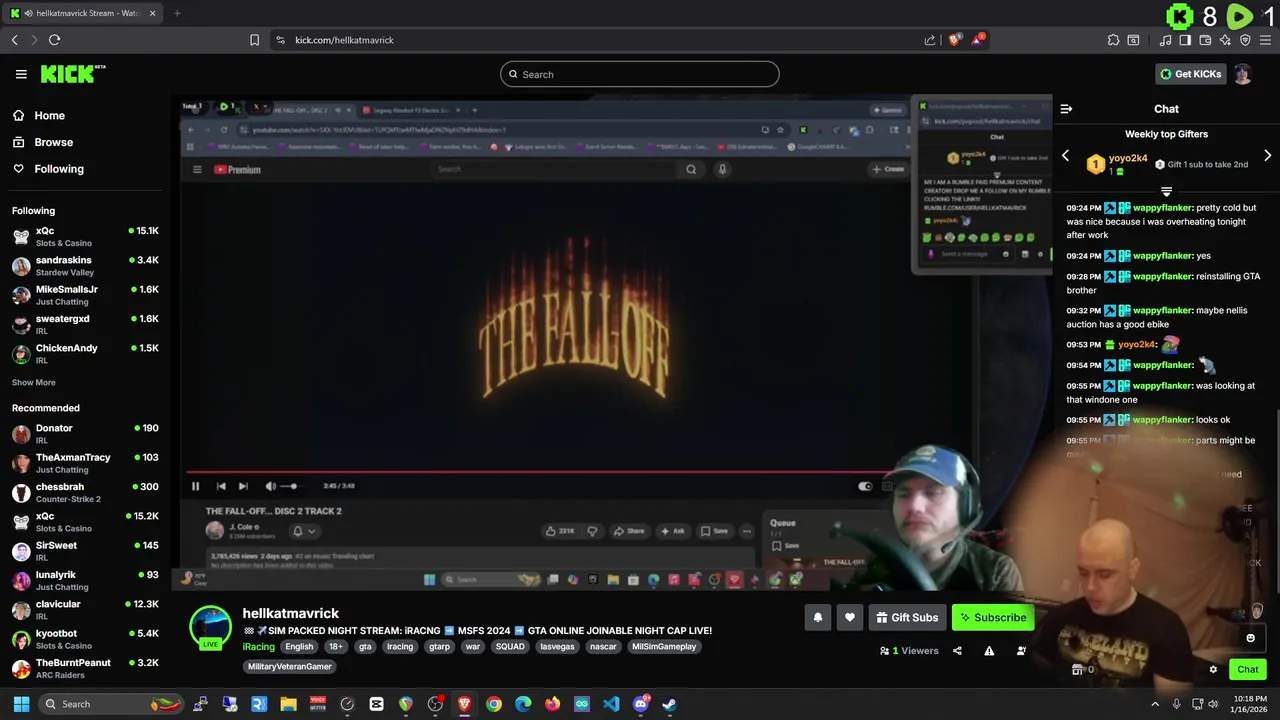Click the Kick search field

click(640, 74)
